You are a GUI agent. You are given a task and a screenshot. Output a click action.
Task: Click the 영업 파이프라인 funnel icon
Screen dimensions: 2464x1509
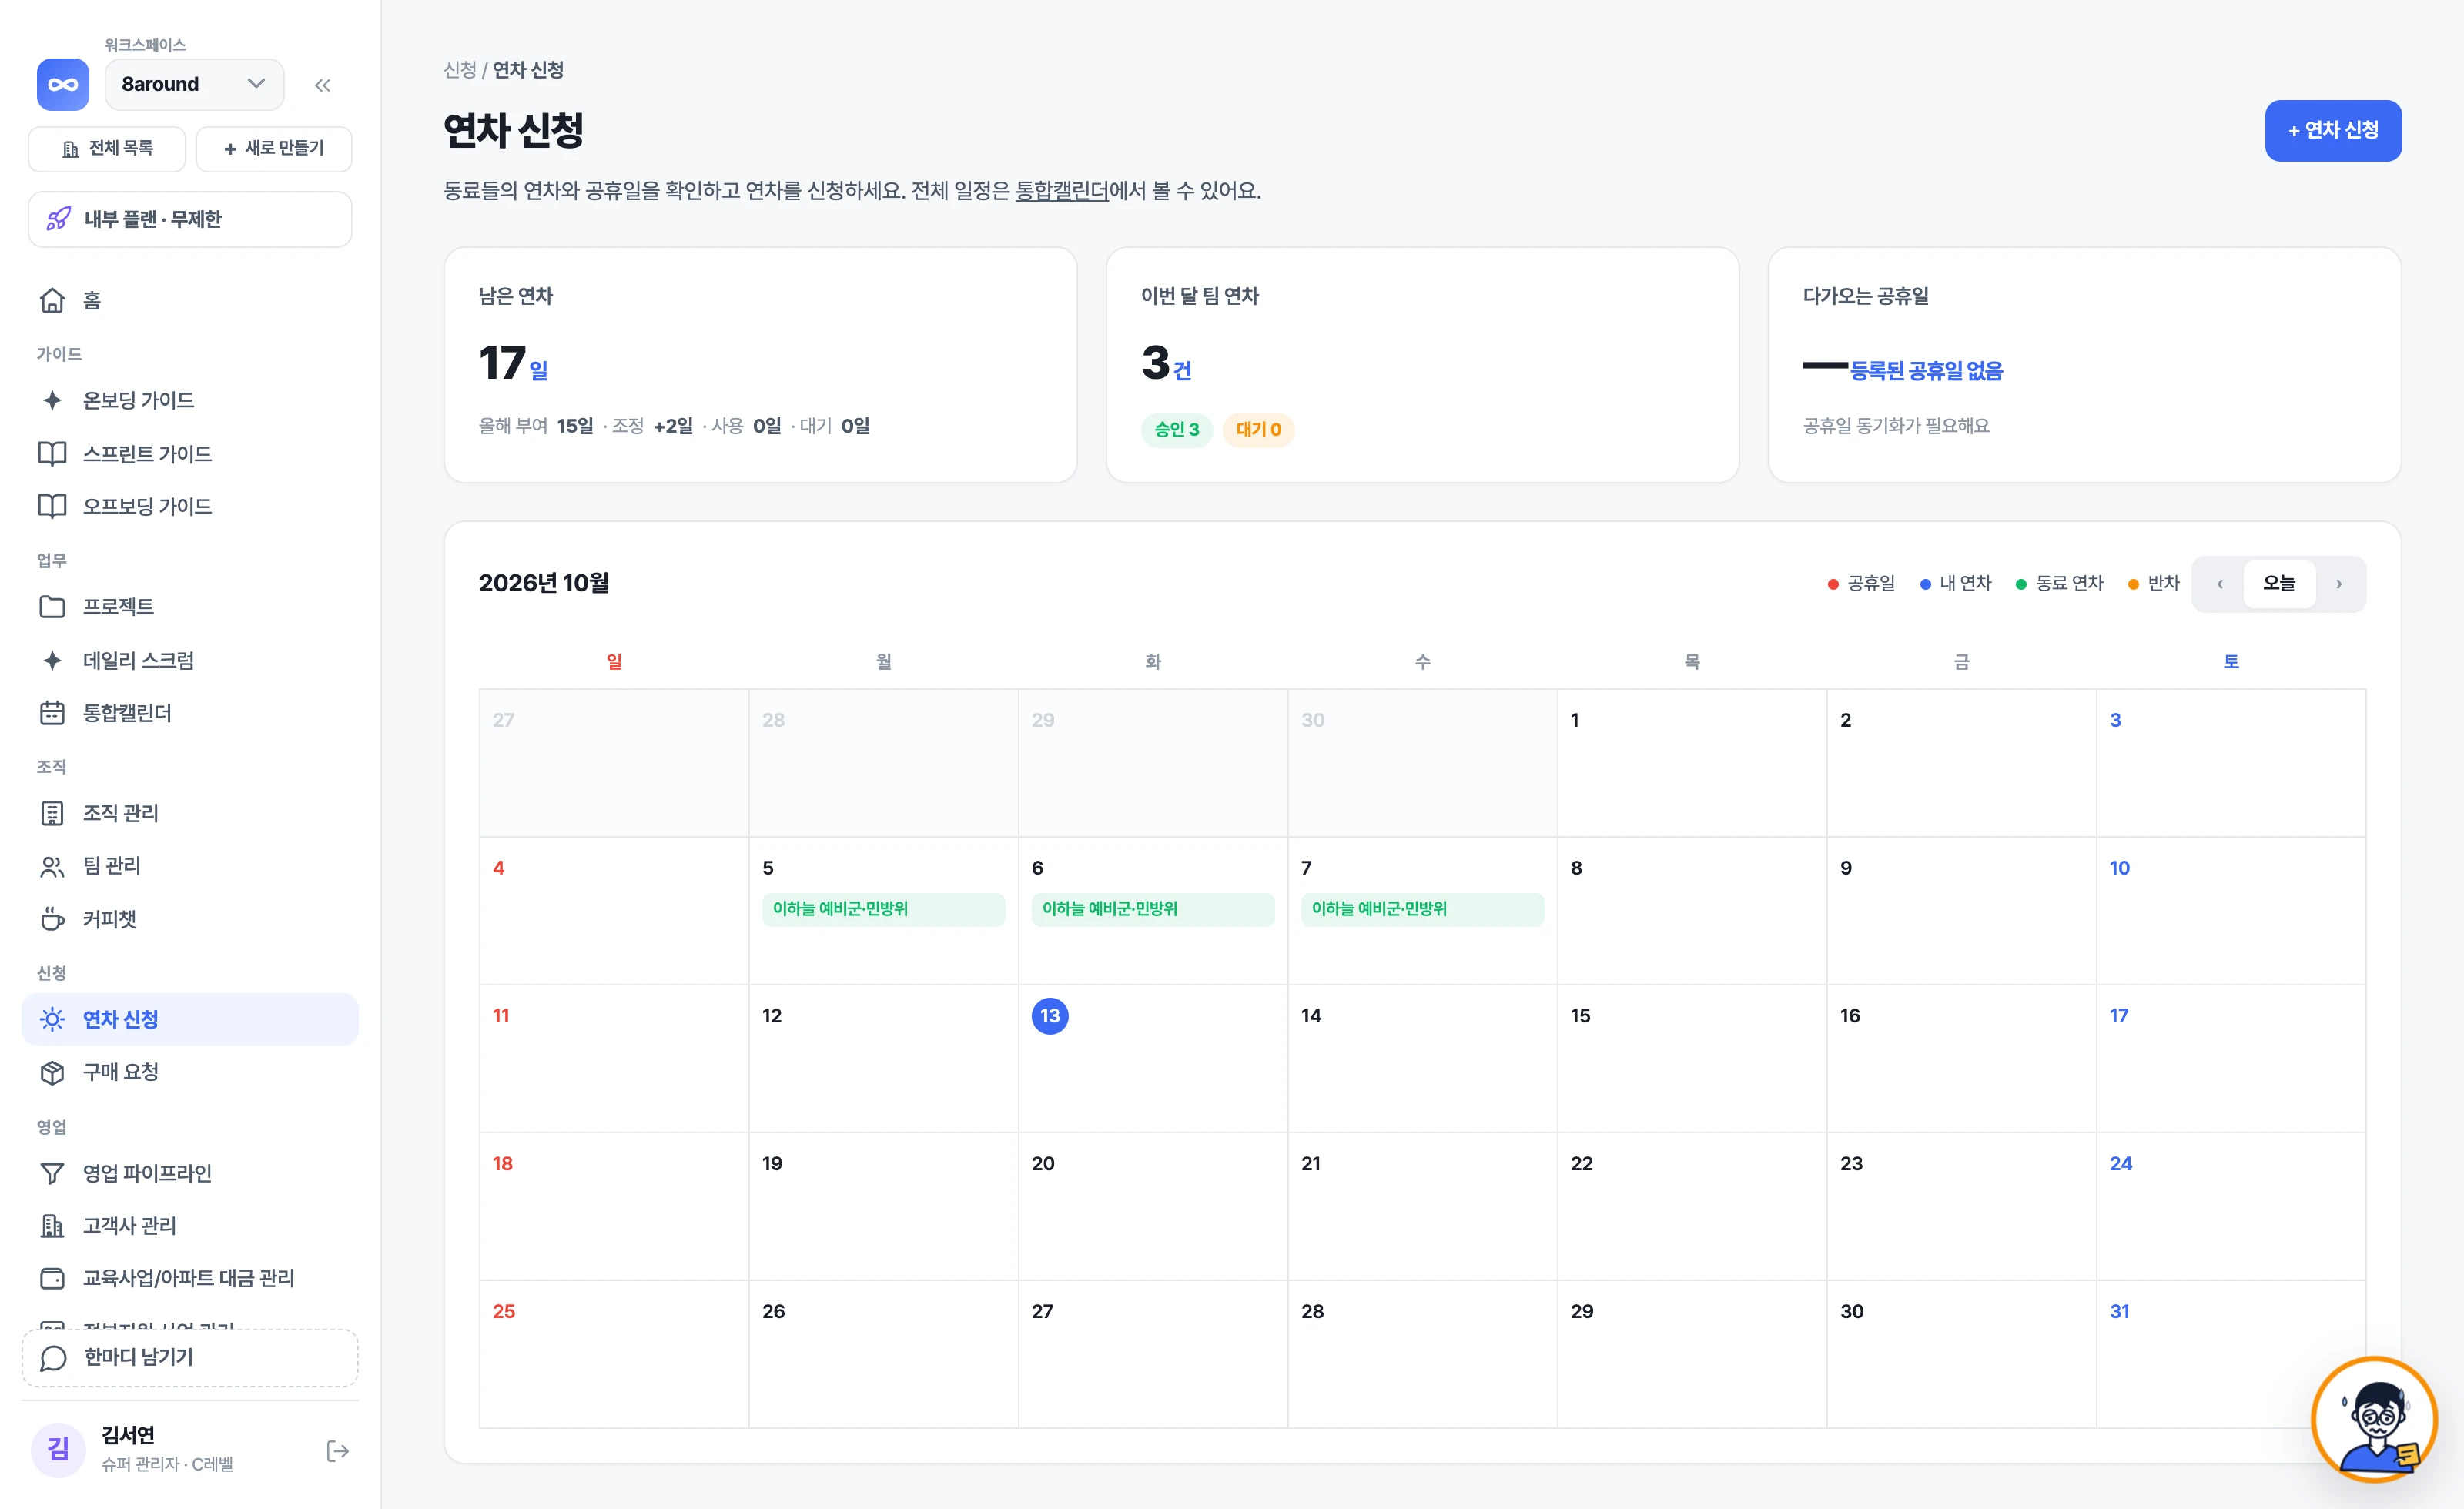click(52, 1173)
